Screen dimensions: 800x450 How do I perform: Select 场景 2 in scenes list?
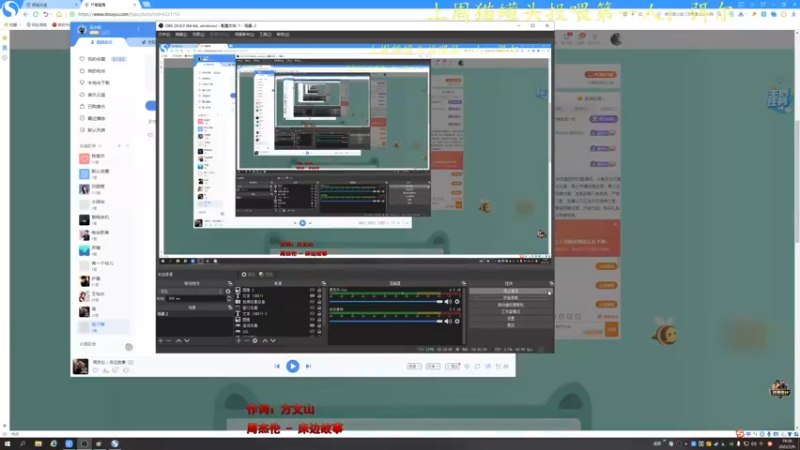pos(194,314)
